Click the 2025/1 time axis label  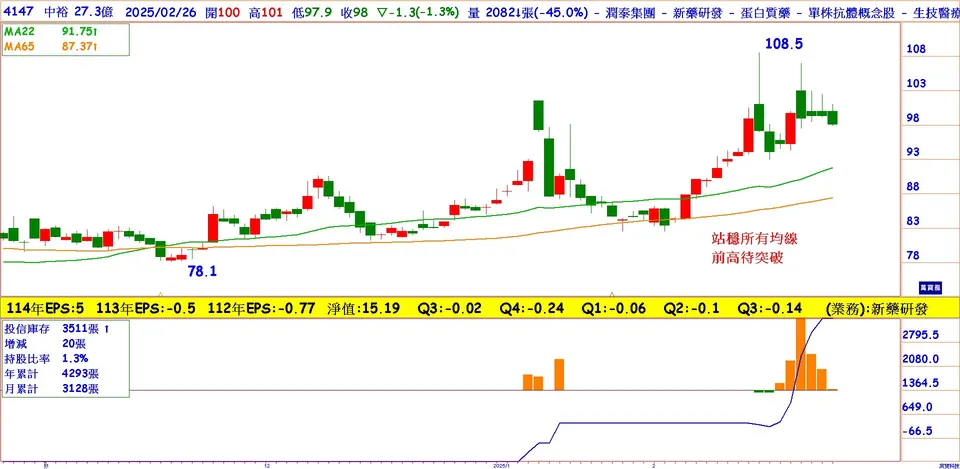(500, 466)
